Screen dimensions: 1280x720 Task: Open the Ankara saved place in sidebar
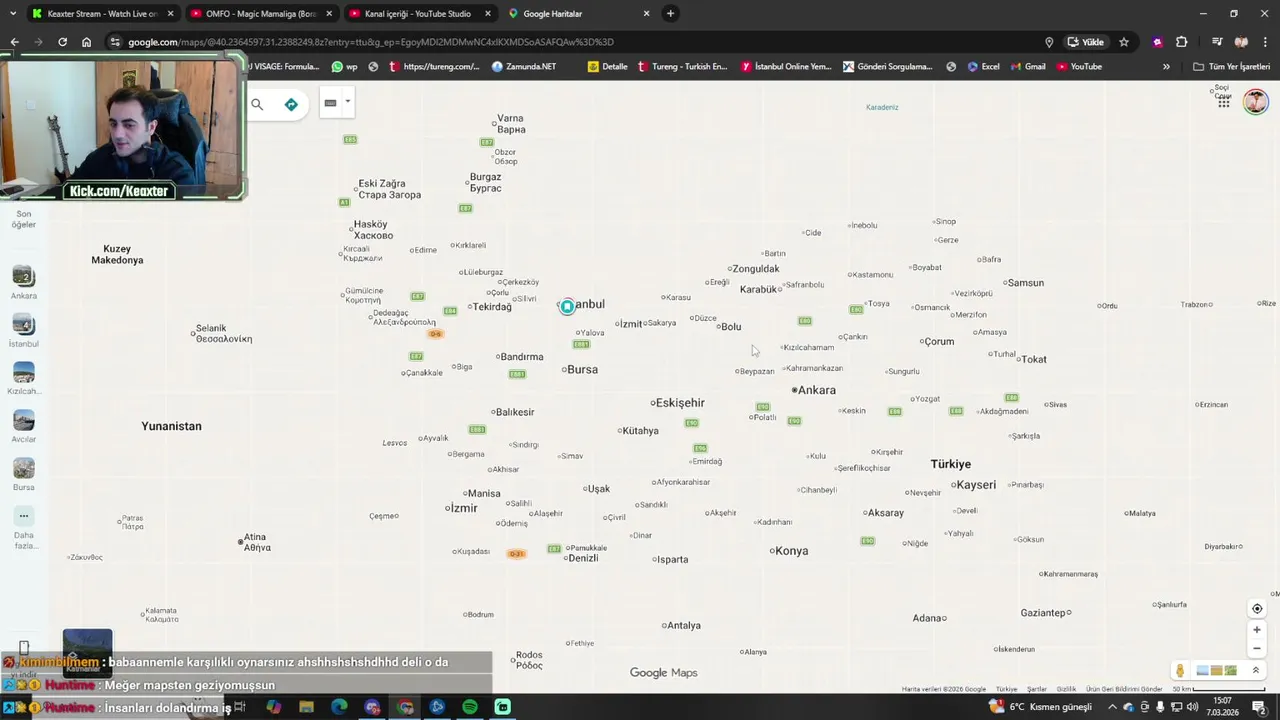(24, 282)
